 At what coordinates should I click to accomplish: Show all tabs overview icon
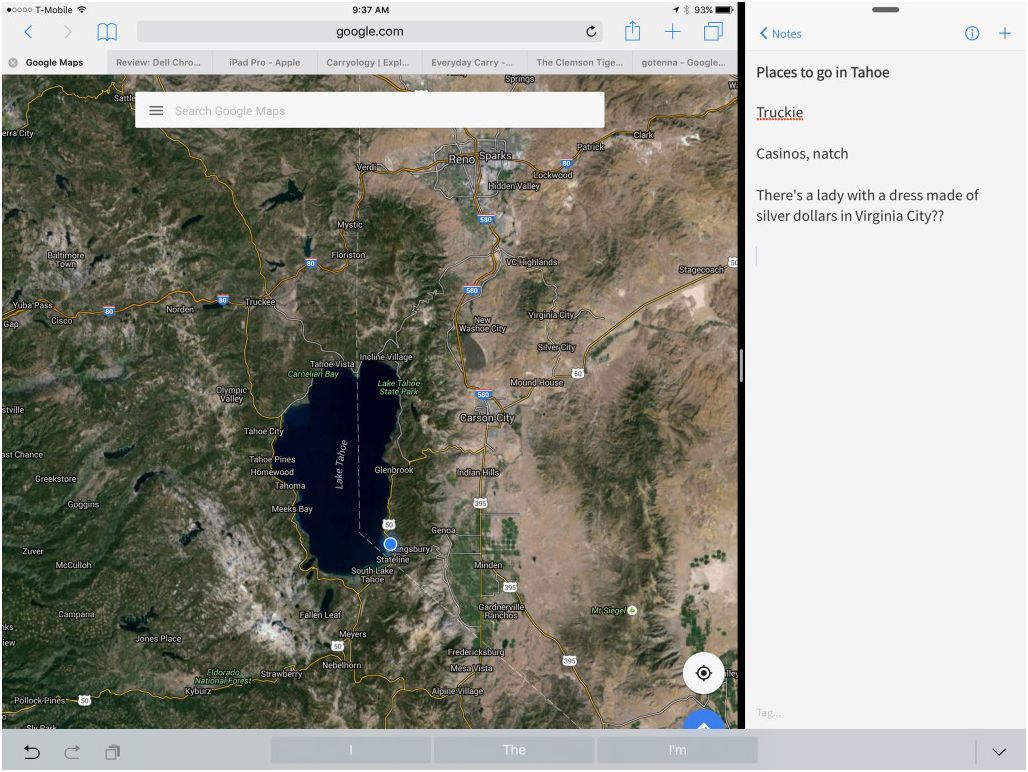(x=713, y=32)
